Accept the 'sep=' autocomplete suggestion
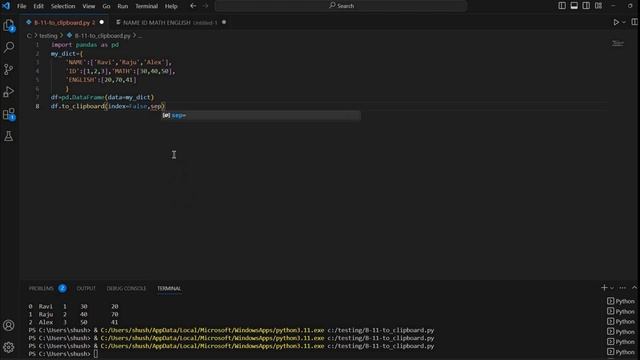The image size is (640, 360). point(261,116)
